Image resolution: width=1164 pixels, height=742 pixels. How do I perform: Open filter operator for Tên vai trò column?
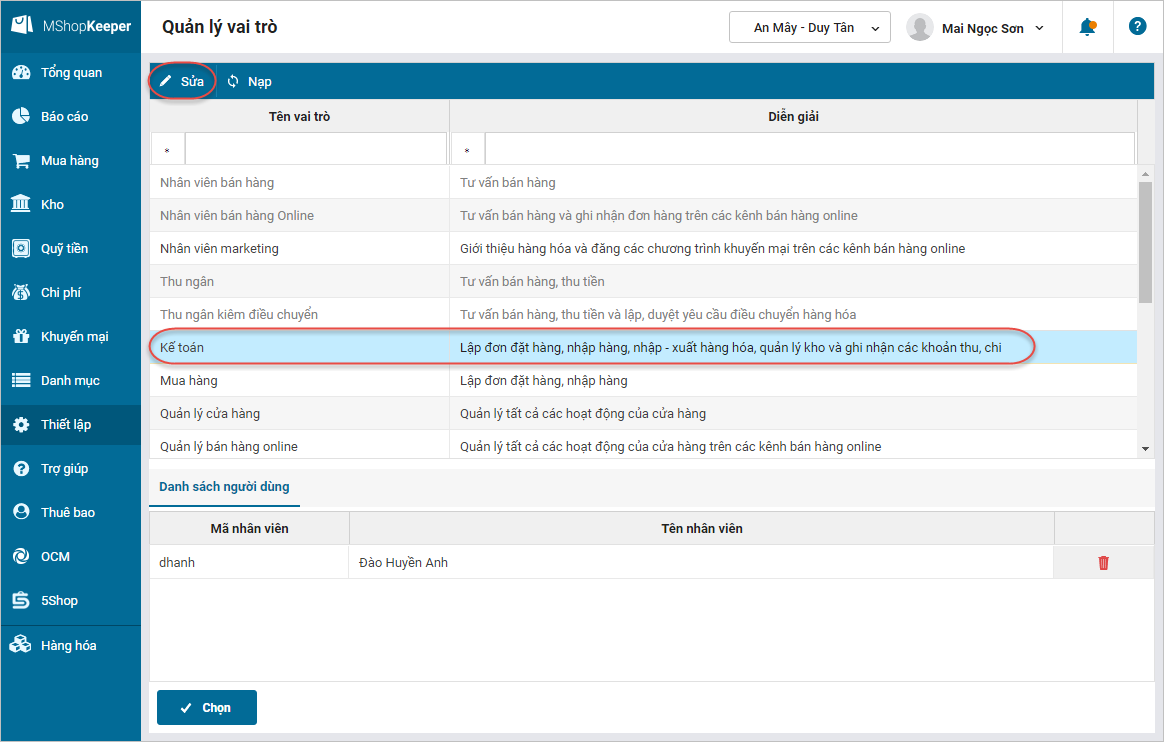click(x=168, y=149)
